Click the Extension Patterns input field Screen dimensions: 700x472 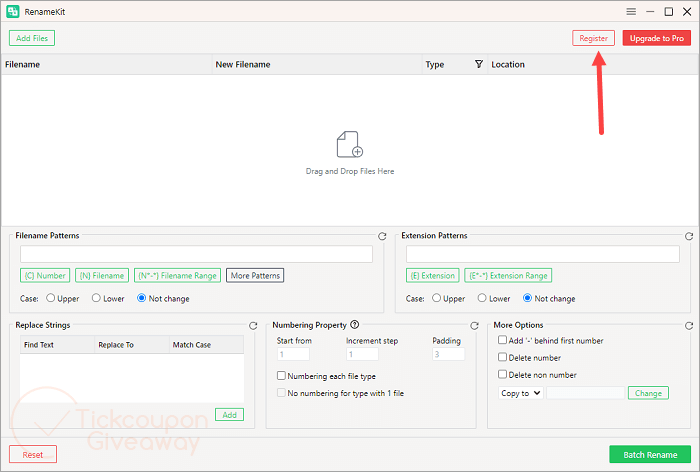(x=542, y=254)
